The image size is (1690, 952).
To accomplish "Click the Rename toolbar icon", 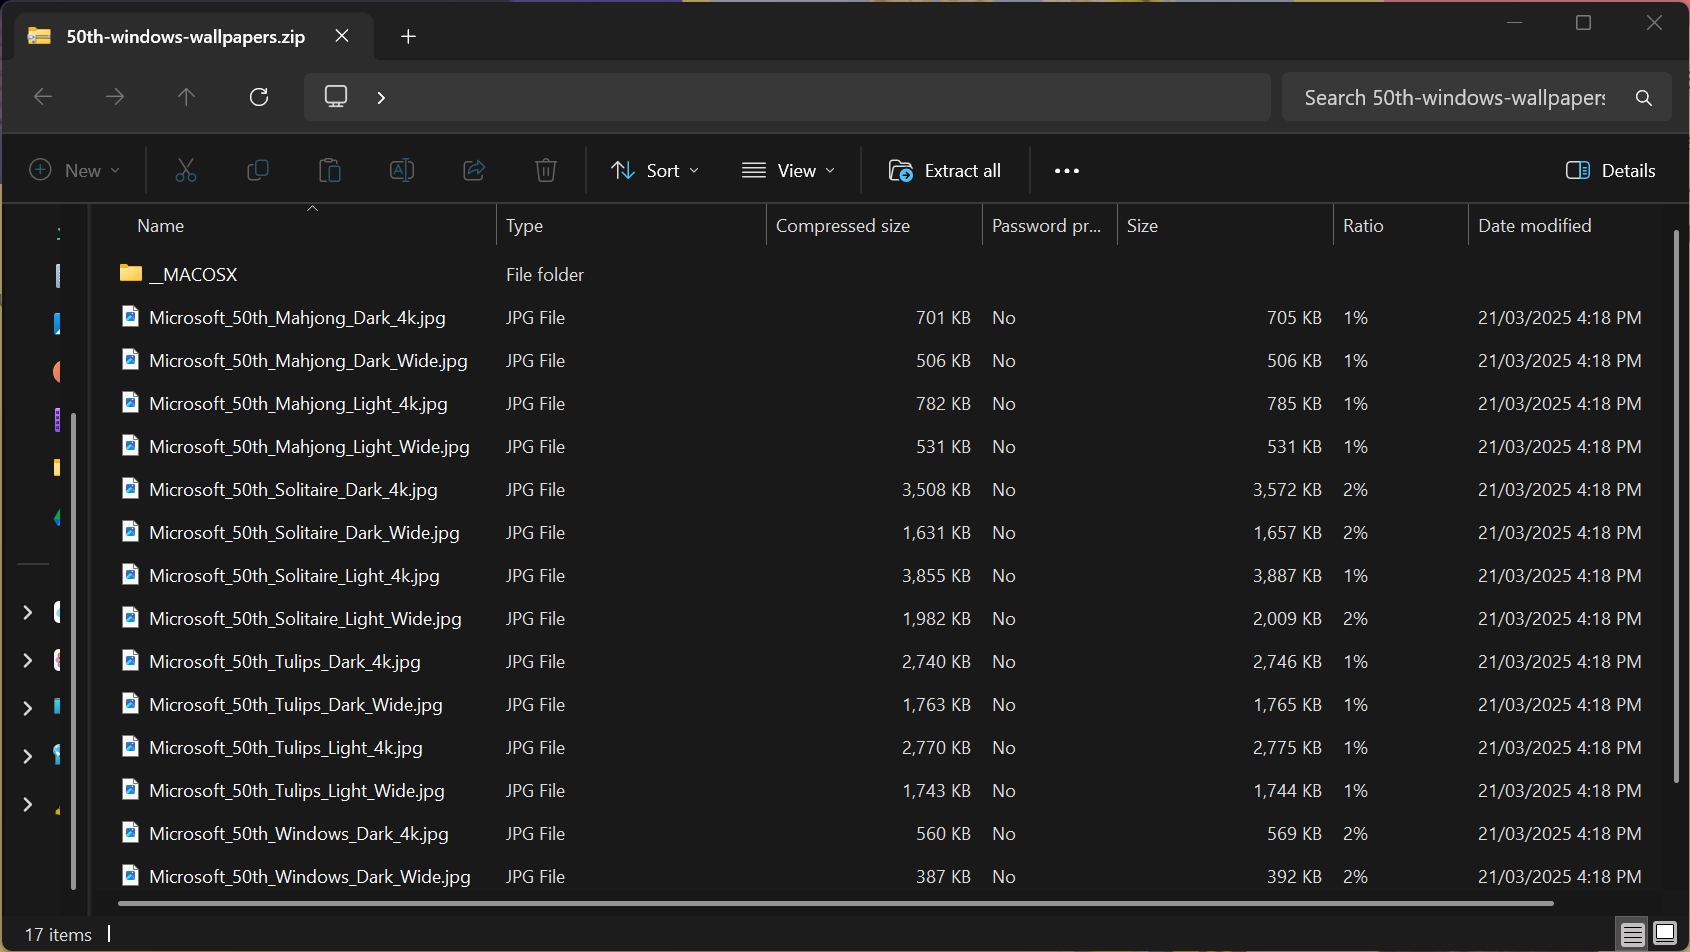I will point(402,171).
